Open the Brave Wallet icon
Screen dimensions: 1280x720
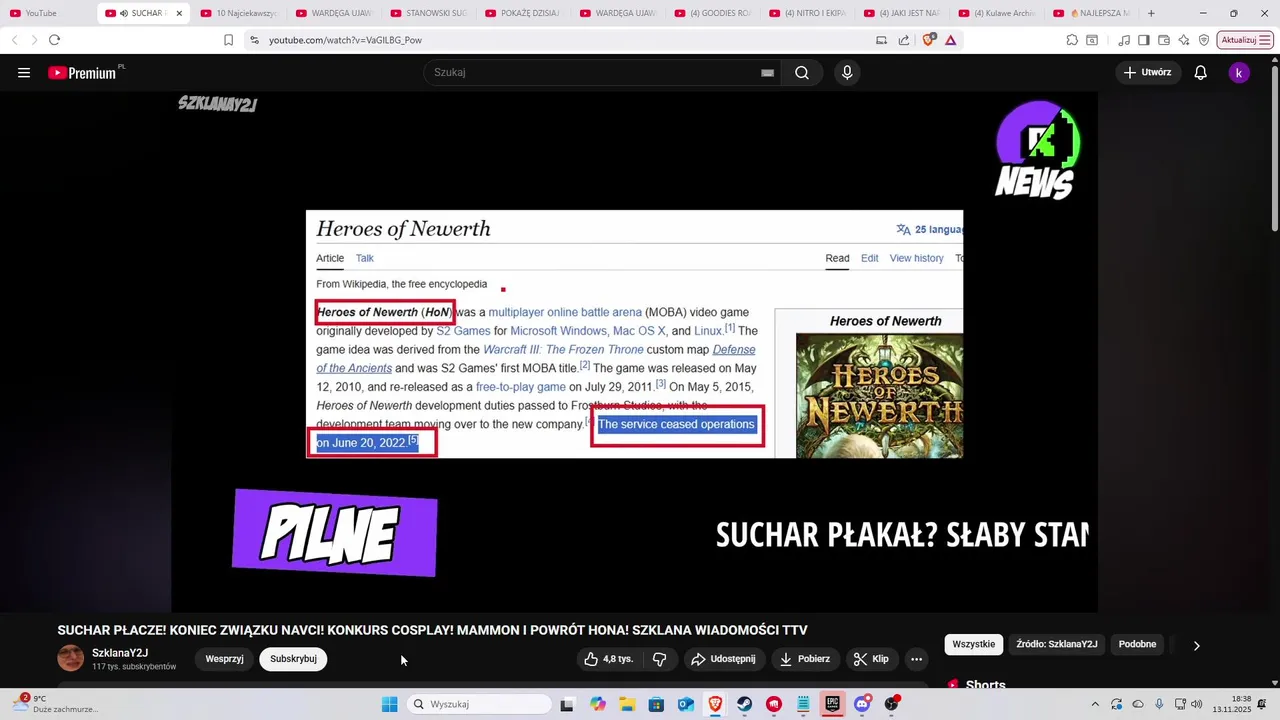pos(1164,40)
